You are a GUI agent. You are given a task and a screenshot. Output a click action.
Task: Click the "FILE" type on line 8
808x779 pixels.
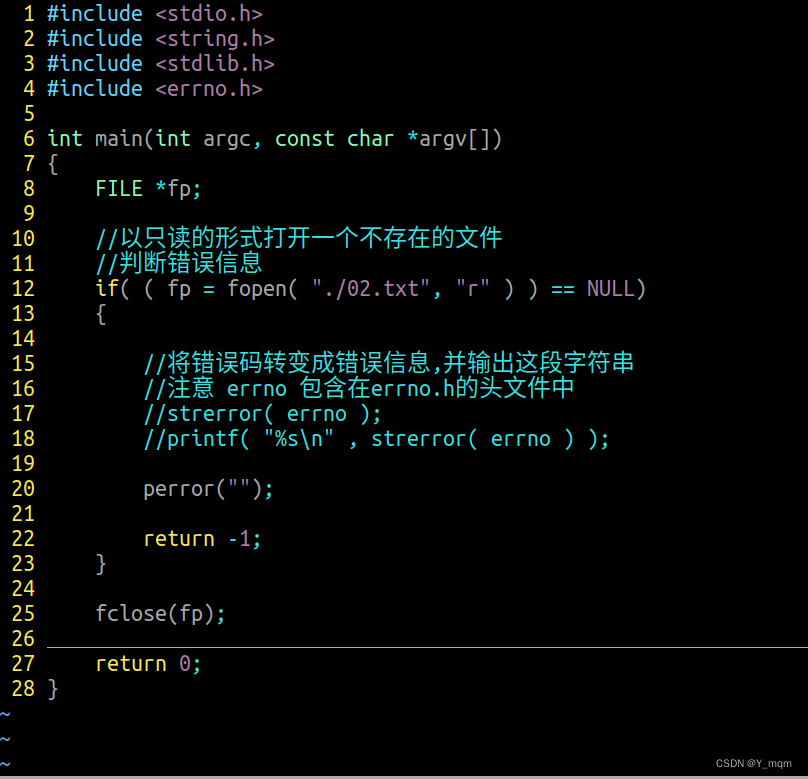click(x=119, y=189)
